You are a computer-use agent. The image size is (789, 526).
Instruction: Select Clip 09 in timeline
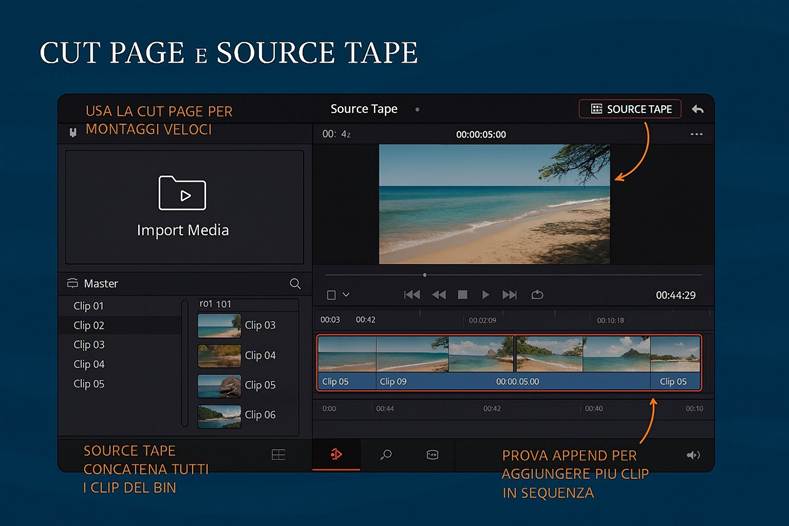[x=393, y=382]
